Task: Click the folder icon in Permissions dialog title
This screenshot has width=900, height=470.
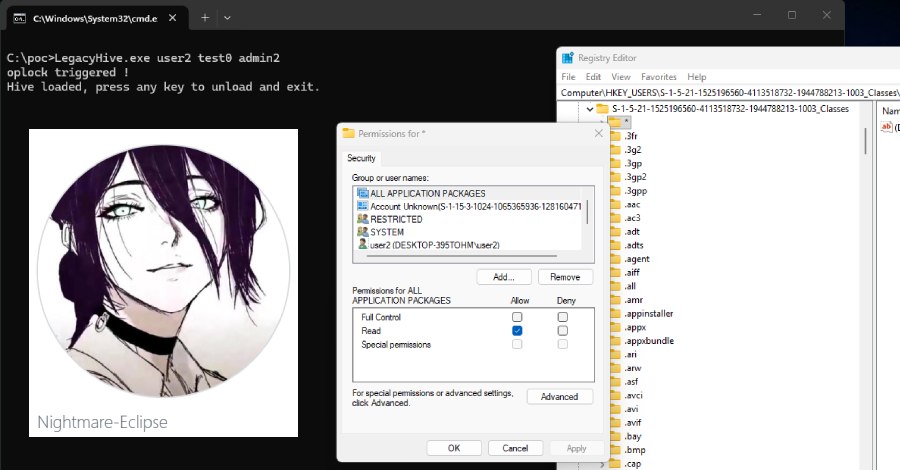Action: click(348, 133)
